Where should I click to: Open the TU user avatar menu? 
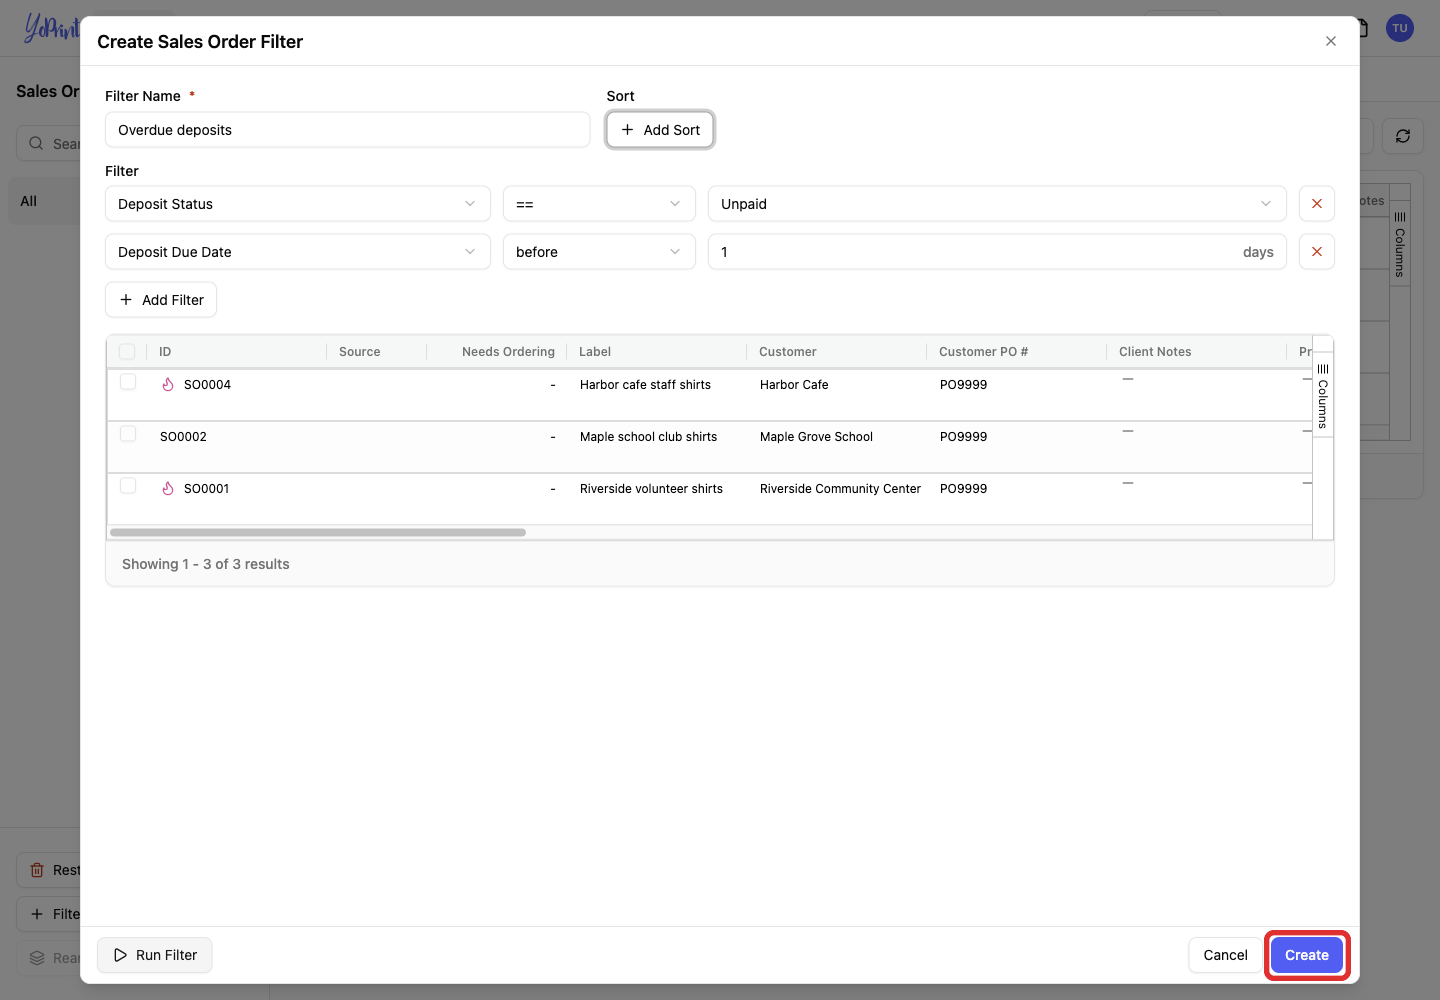pos(1399,28)
